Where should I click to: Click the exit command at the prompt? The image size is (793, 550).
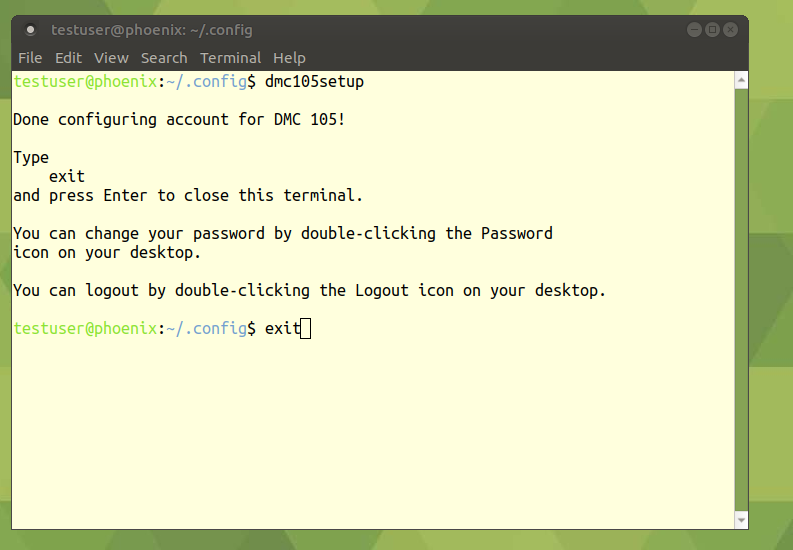[282, 329]
